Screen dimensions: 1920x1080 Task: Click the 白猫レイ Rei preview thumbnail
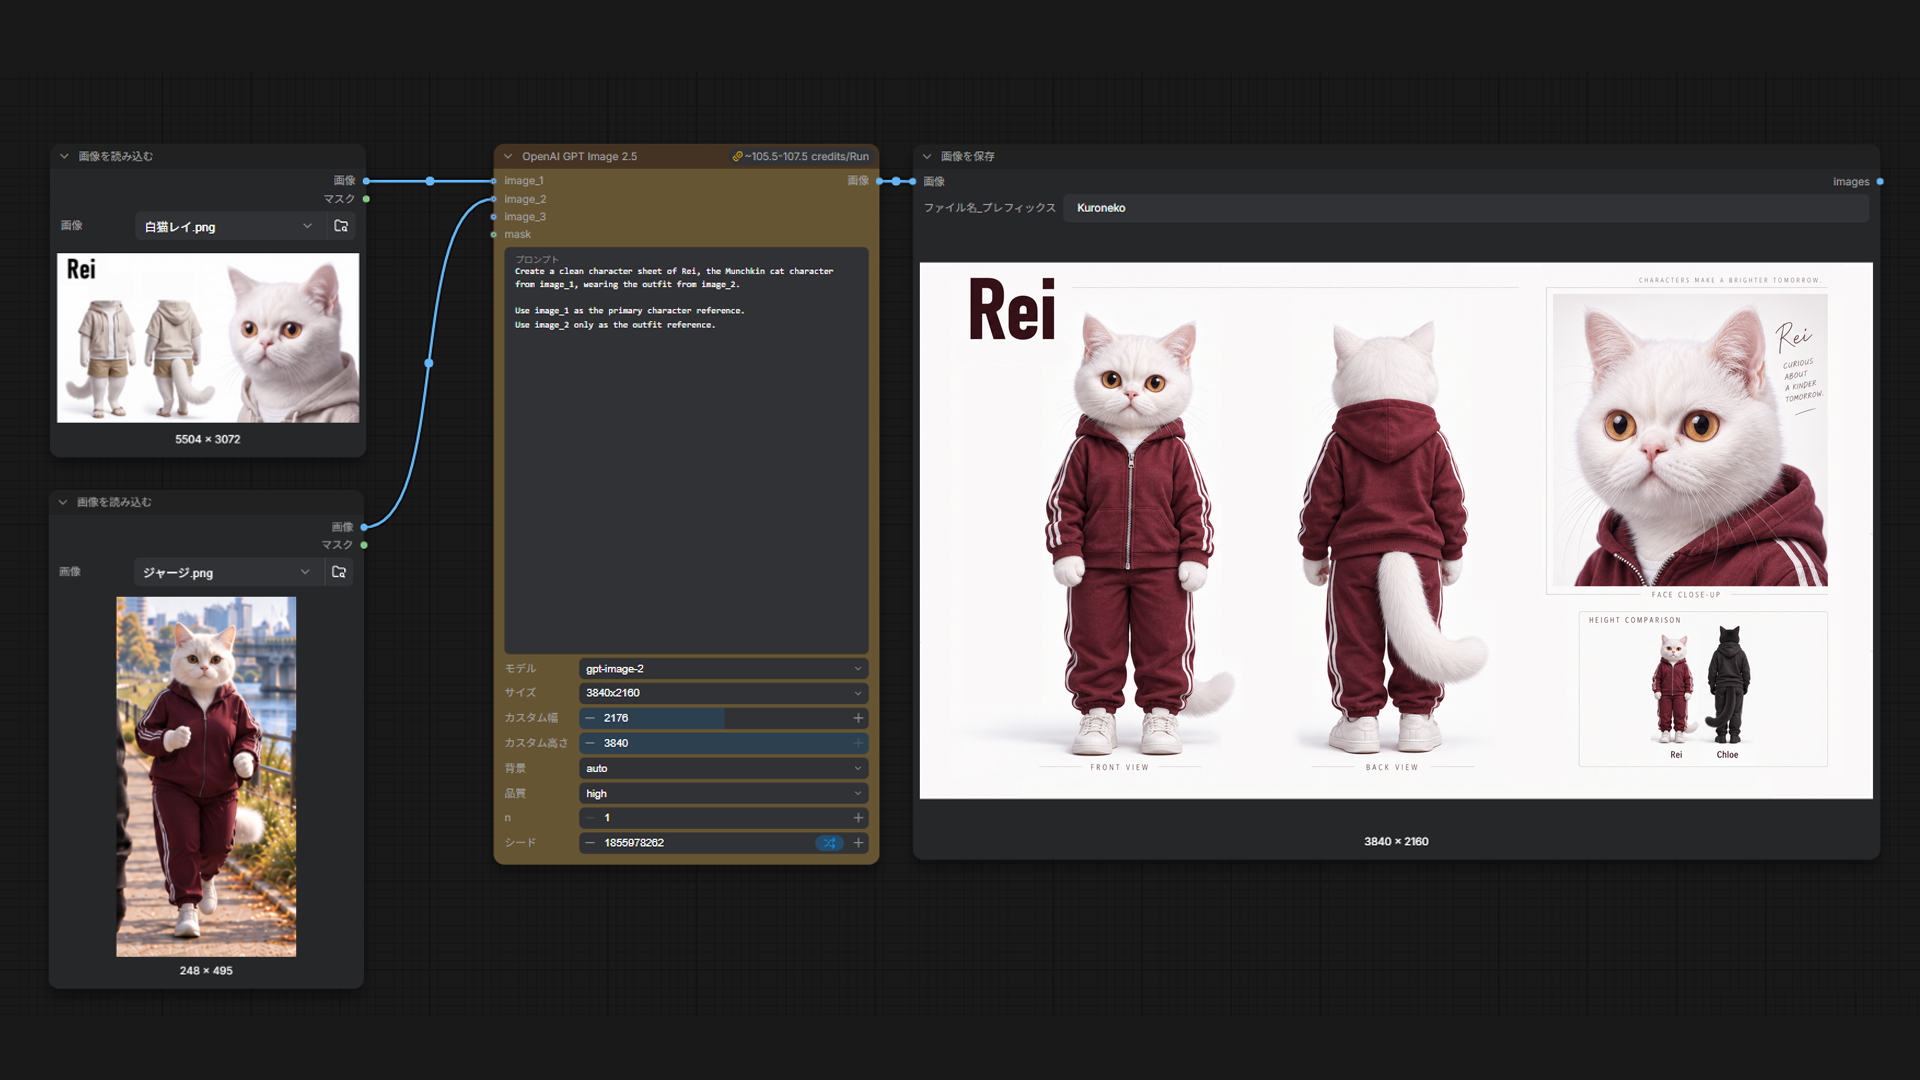tap(208, 338)
